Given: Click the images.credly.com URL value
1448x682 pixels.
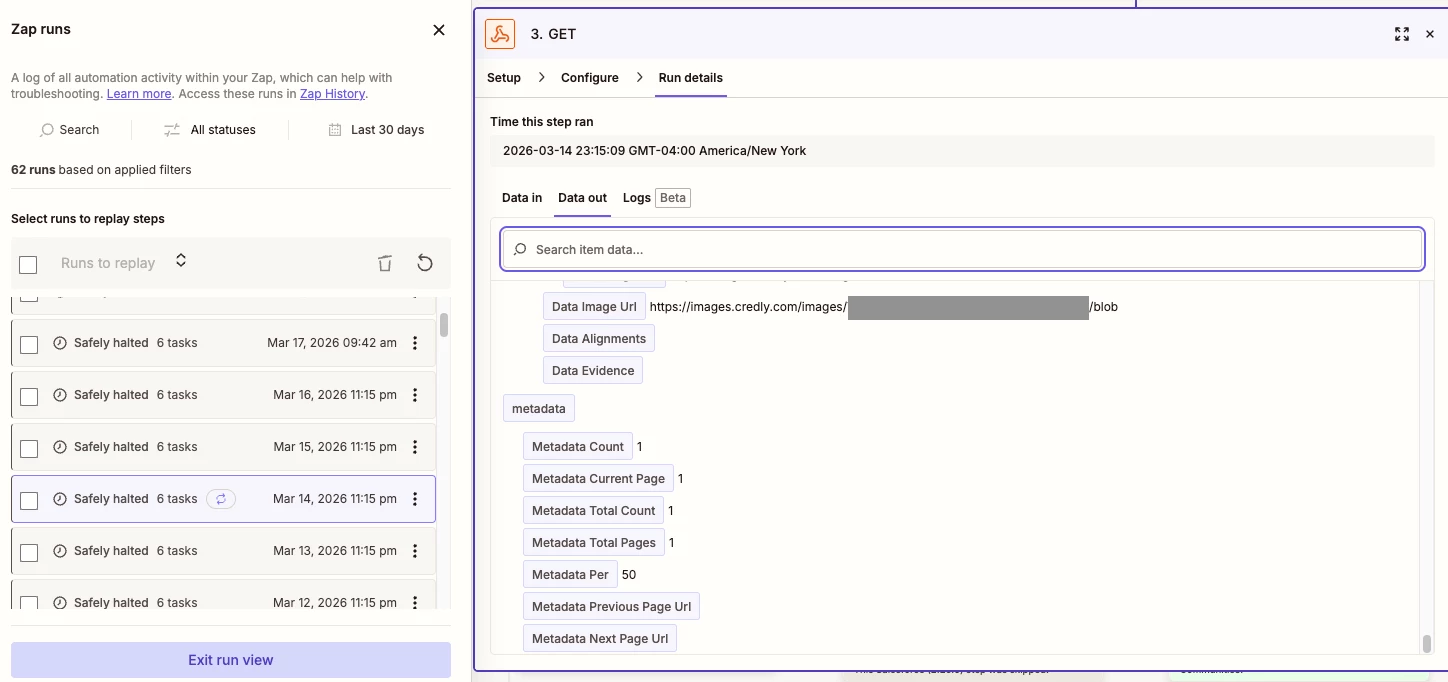Looking at the screenshot, I should point(884,307).
